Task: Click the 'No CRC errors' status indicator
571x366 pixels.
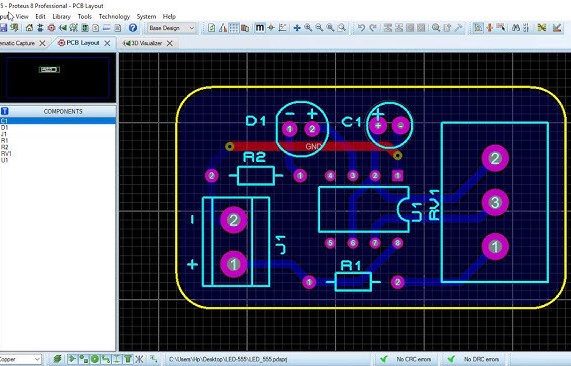Action: coord(408,359)
